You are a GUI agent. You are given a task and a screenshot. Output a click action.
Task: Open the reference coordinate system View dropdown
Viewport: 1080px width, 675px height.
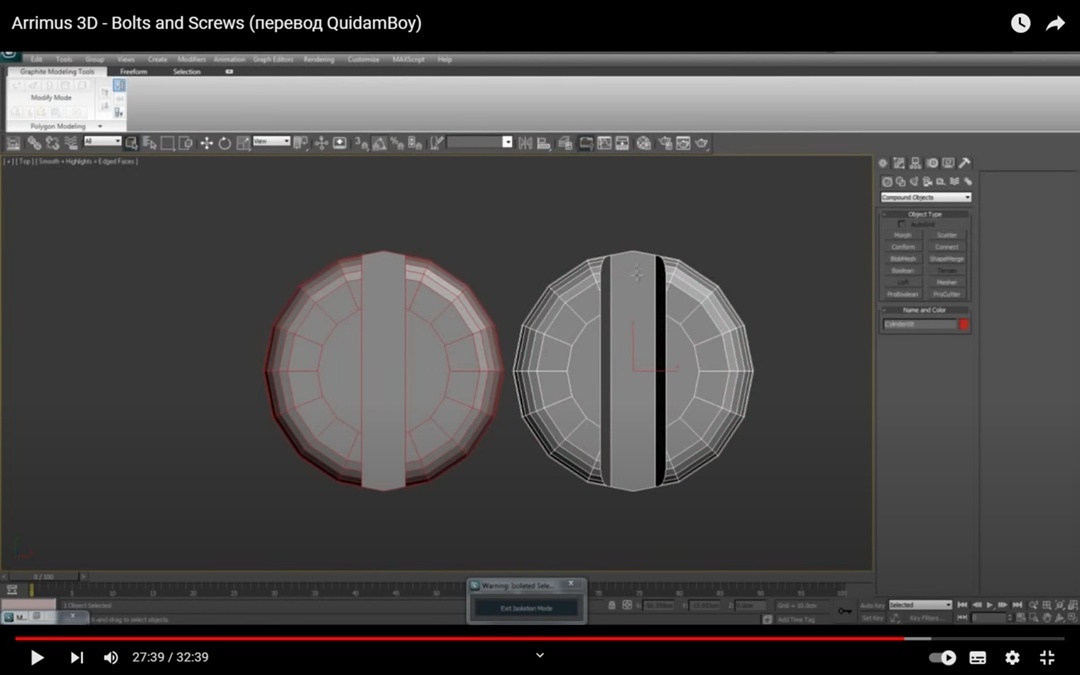271,141
